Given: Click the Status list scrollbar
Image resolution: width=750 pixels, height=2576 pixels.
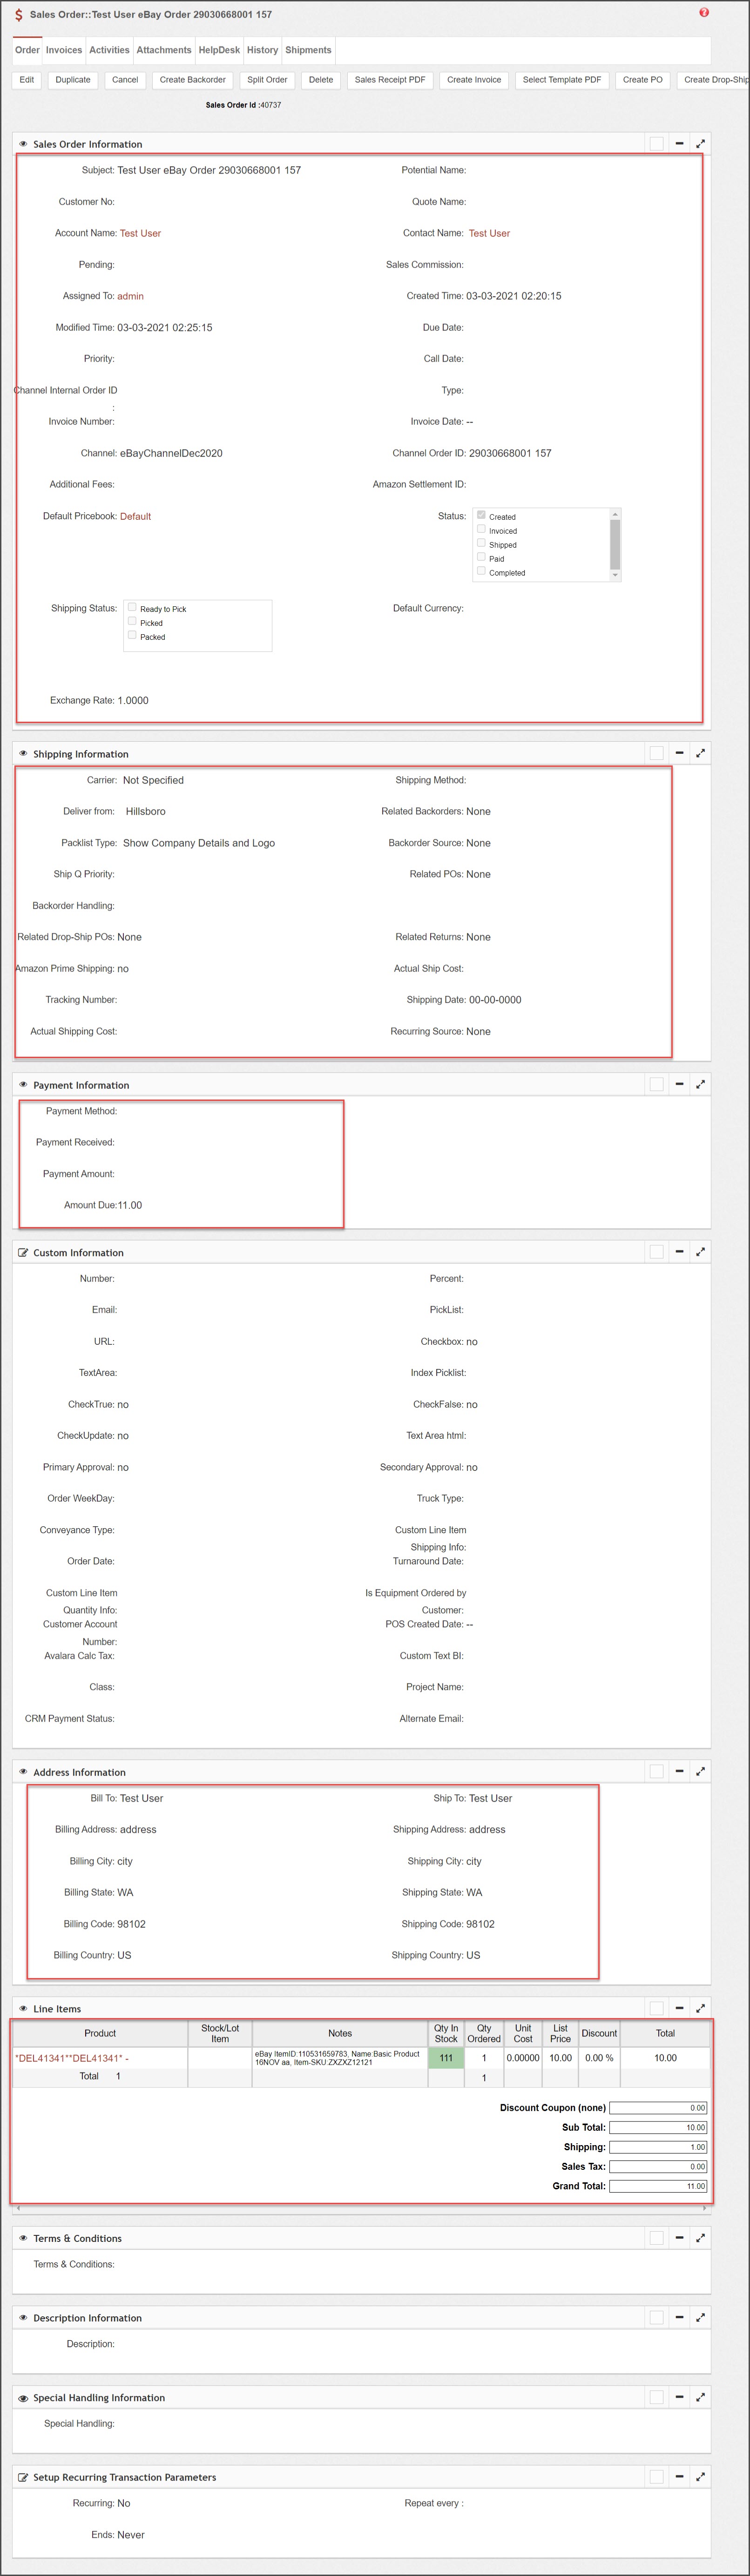Looking at the screenshot, I should (615, 544).
